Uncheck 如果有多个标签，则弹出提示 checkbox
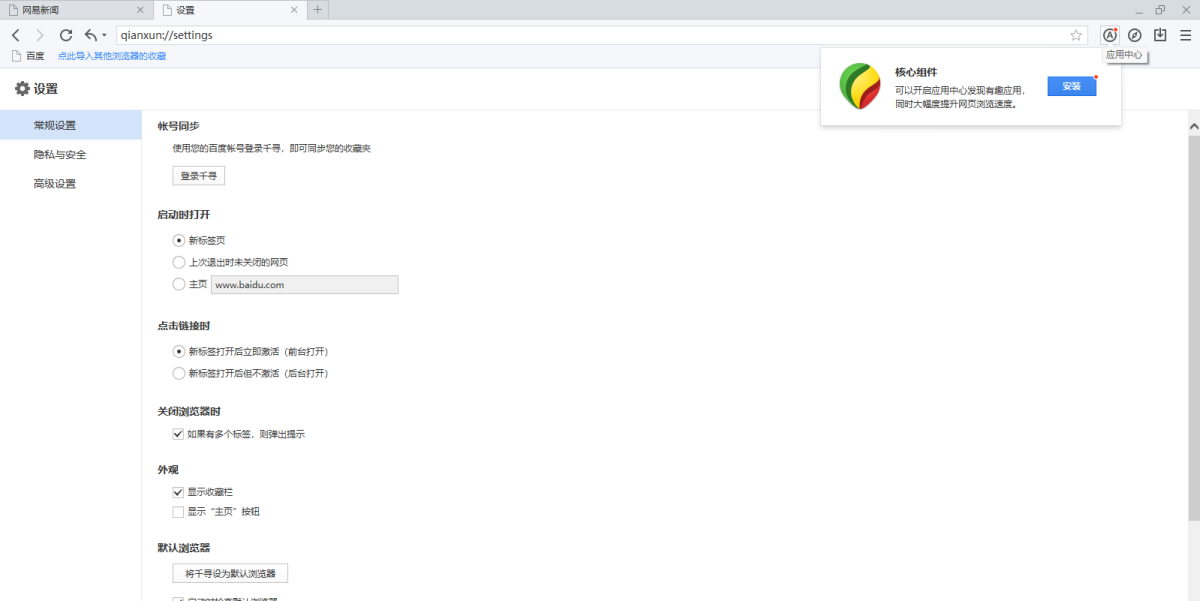The image size is (1200, 601). point(178,434)
